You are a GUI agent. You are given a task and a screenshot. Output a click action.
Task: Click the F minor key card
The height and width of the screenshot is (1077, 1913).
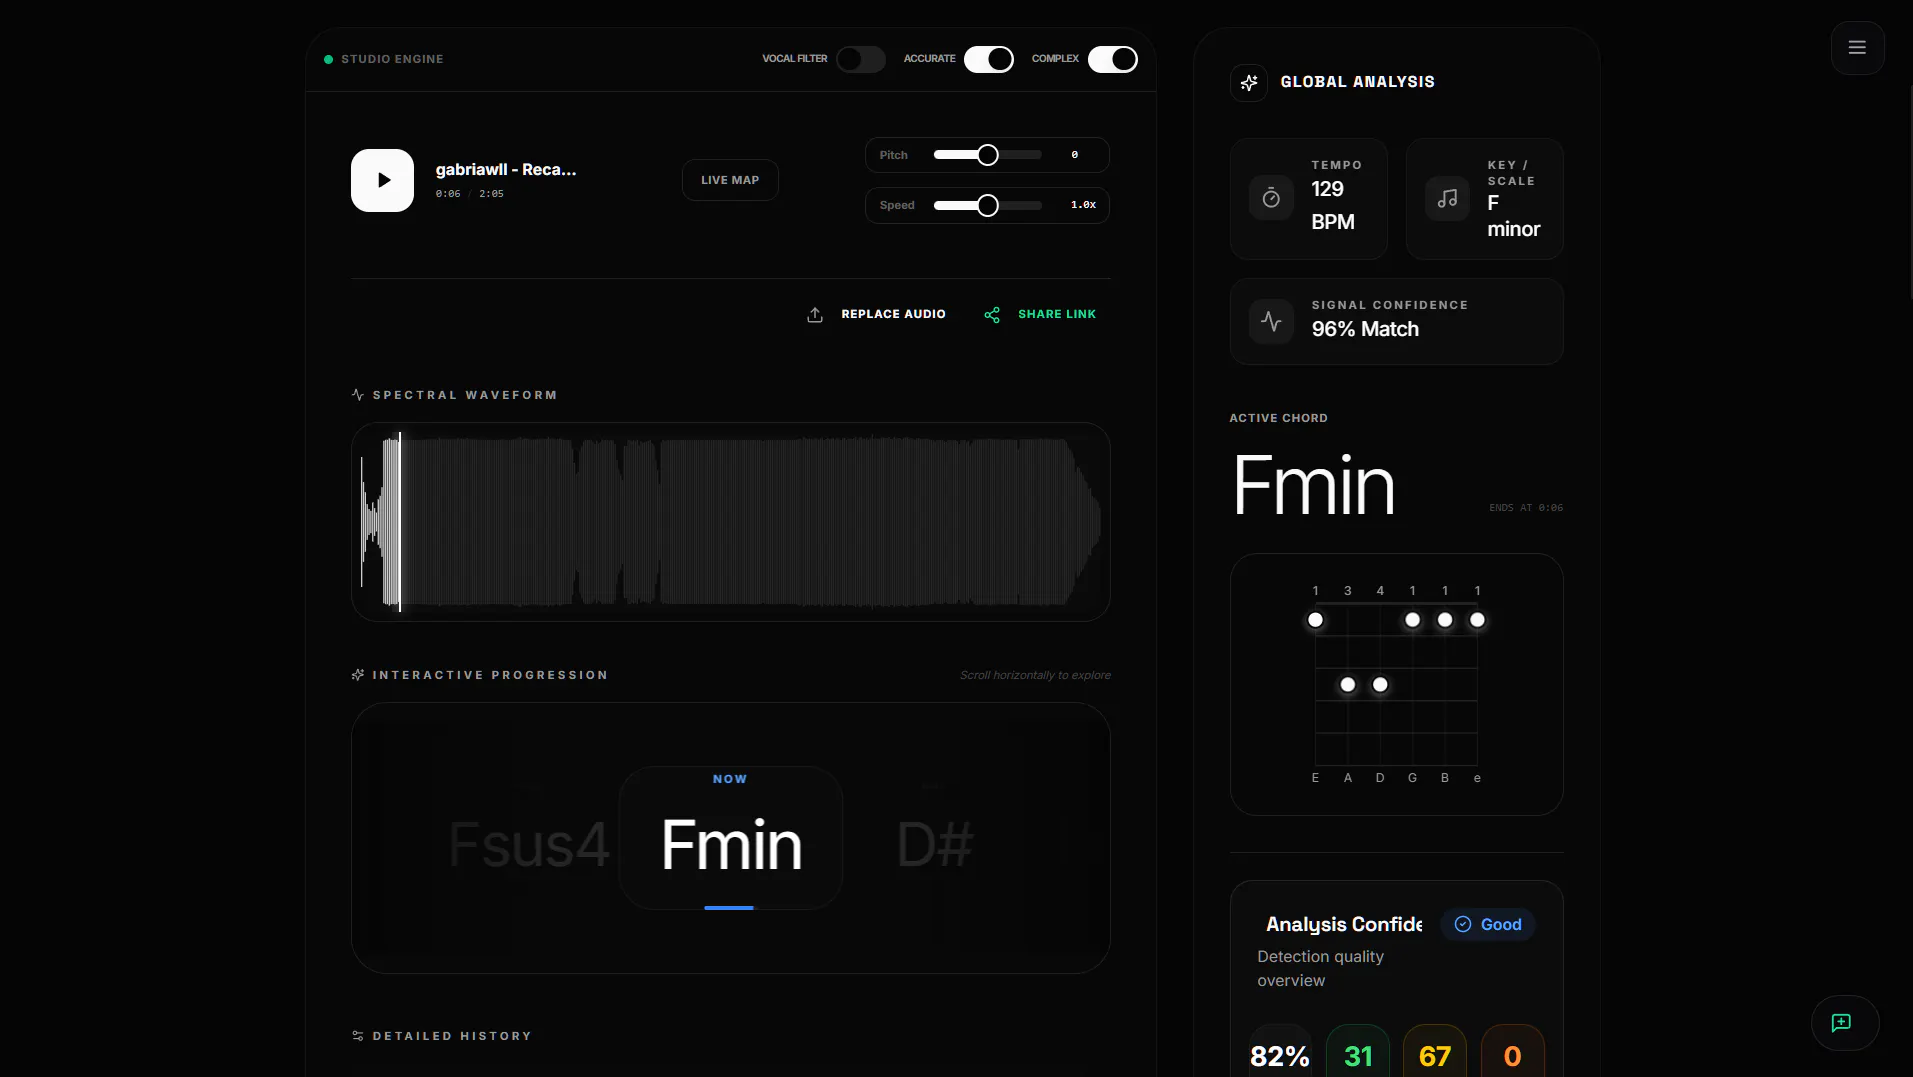pyautogui.click(x=1485, y=199)
